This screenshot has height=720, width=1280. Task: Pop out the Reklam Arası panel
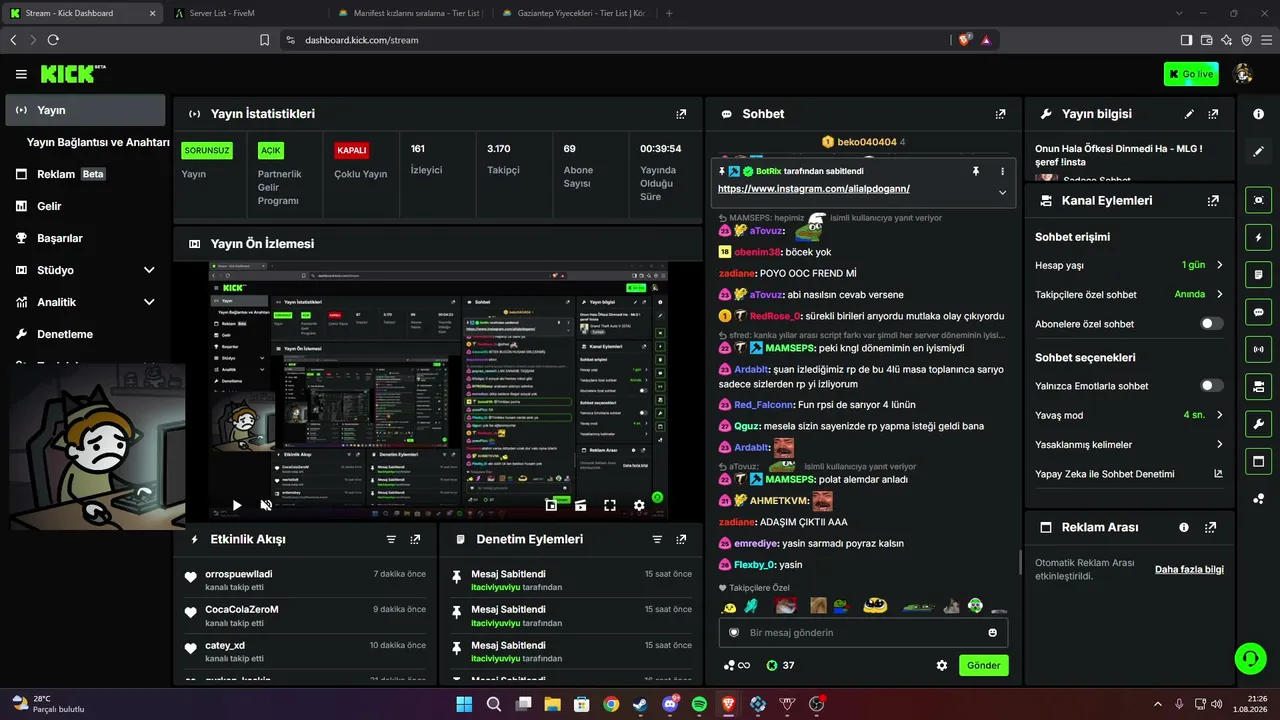point(1211,527)
